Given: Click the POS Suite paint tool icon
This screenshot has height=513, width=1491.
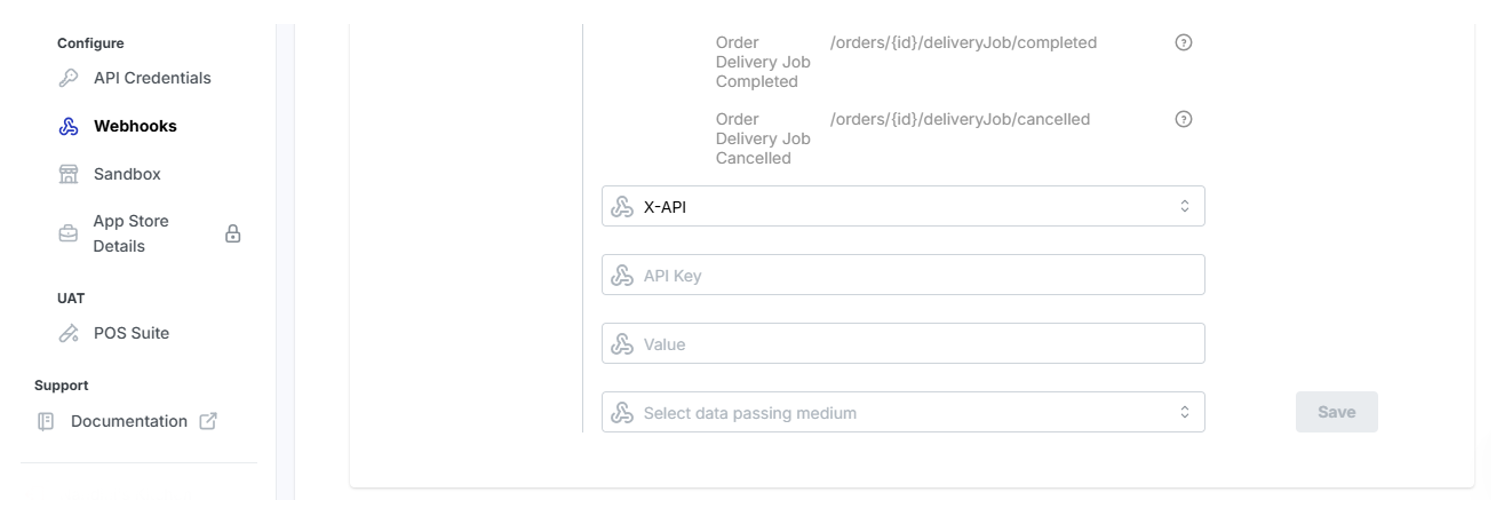Looking at the screenshot, I should [68, 333].
